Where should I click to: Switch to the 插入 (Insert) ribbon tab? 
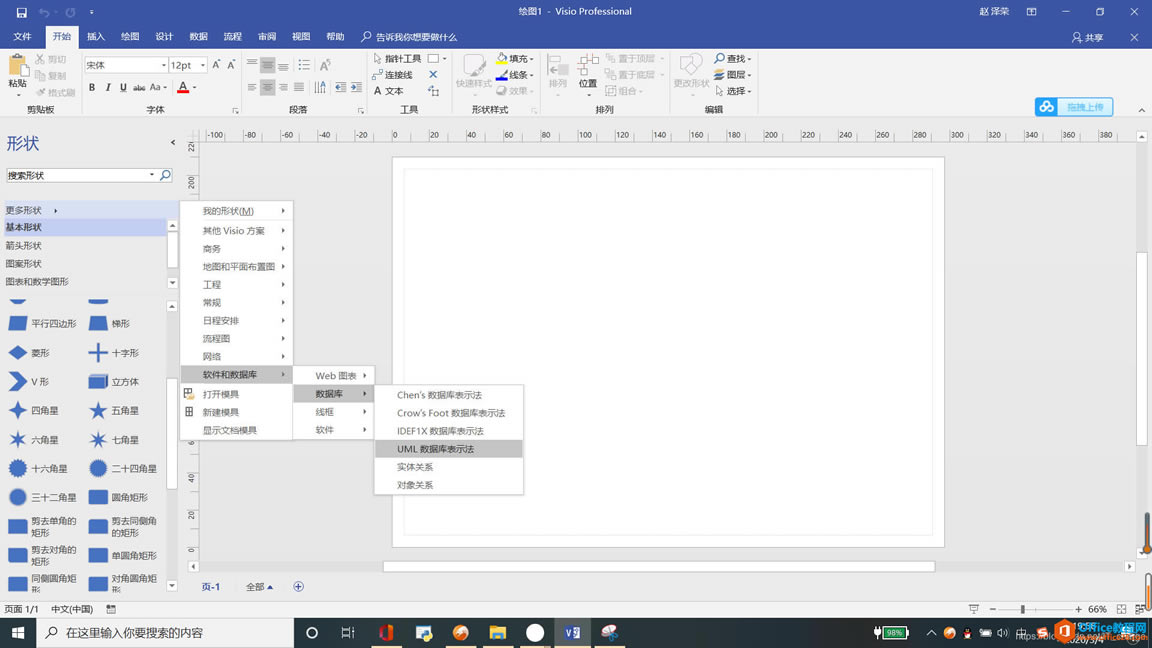pyautogui.click(x=95, y=36)
